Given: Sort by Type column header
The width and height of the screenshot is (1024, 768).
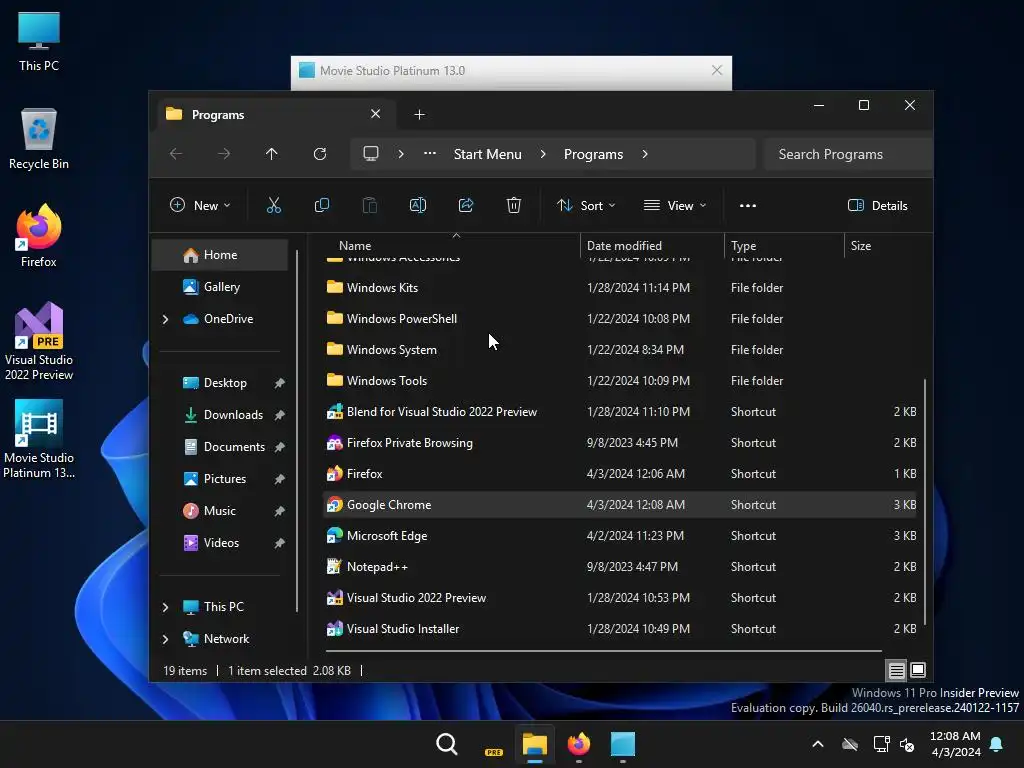Looking at the screenshot, I should click(784, 246).
